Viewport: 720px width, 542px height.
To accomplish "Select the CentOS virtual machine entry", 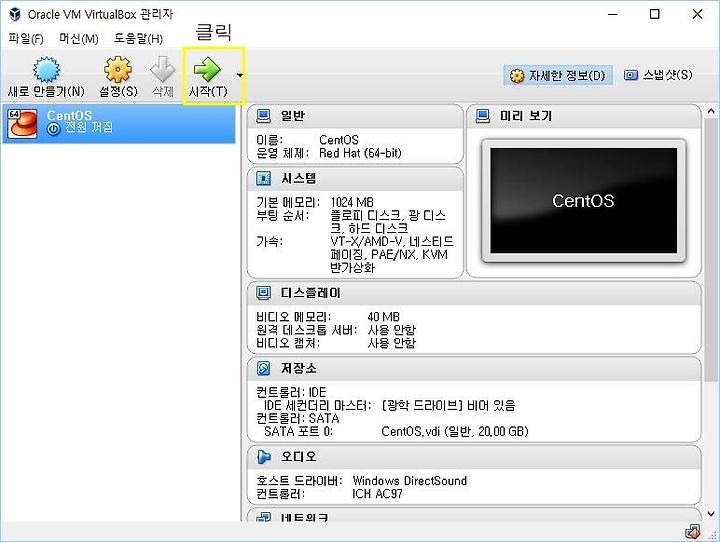I will pyautogui.click(x=119, y=124).
